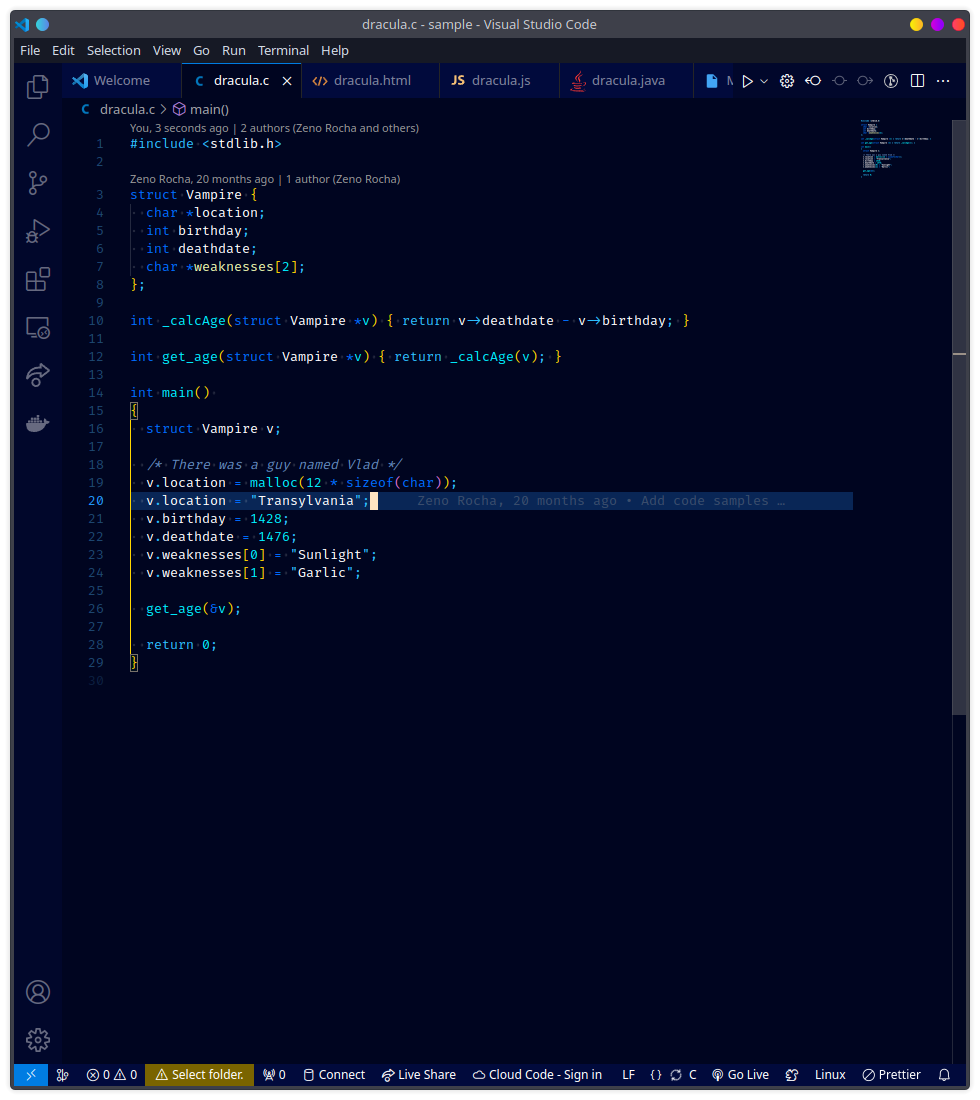Click the 'Select folder.' warning in status bar
This screenshot has height=1100, width=980.
[199, 1075]
